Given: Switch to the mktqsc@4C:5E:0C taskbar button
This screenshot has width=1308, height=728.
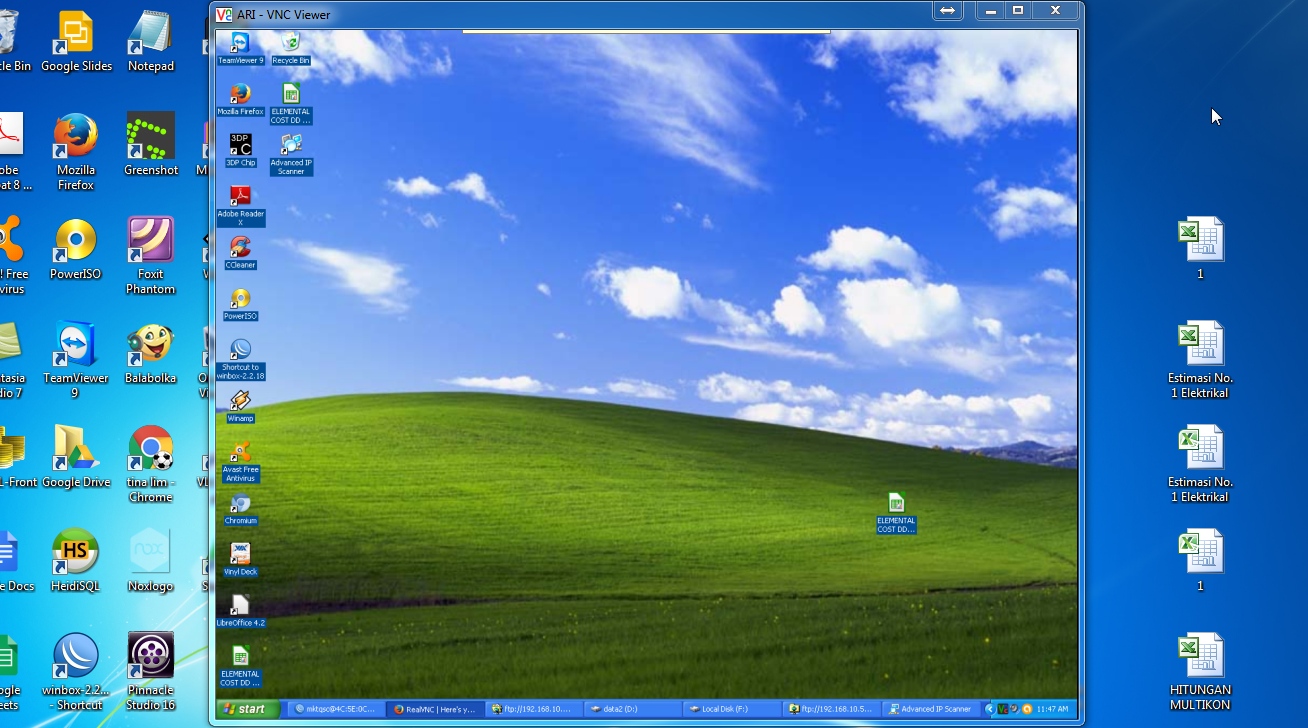Looking at the screenshot, I should pyautogui.click(x=336, y=709).
